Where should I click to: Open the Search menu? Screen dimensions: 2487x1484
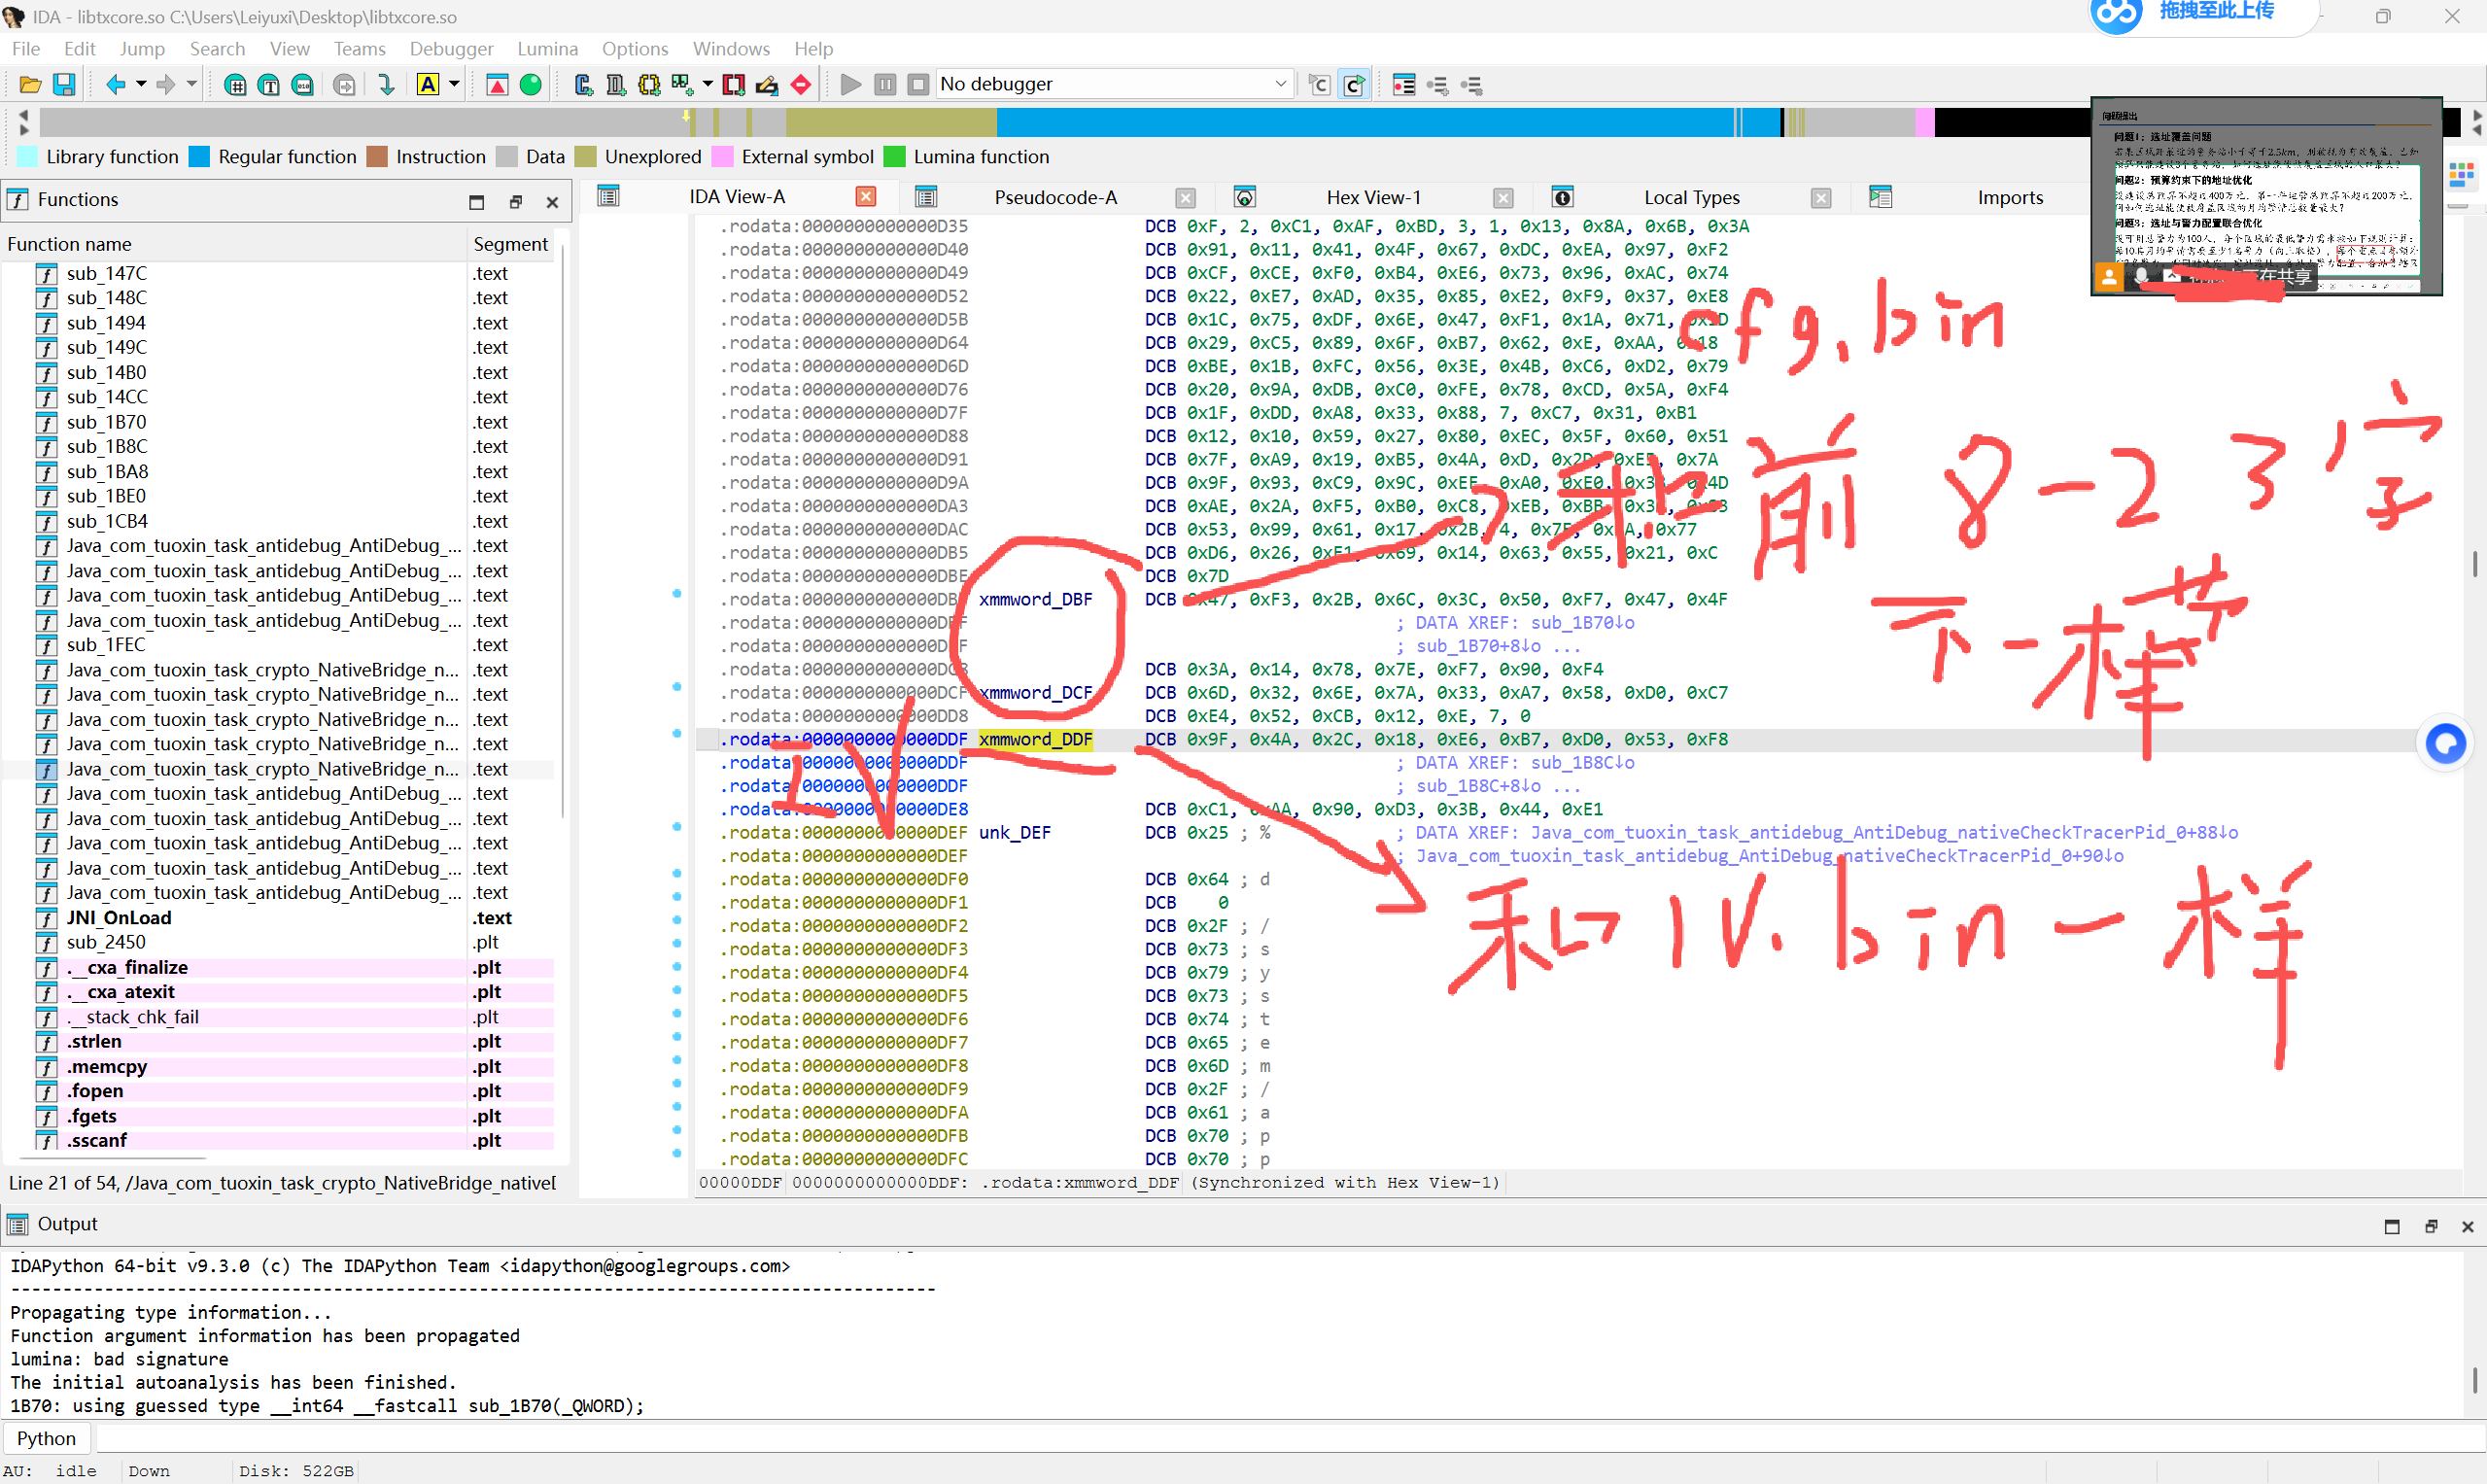point(217,48)
